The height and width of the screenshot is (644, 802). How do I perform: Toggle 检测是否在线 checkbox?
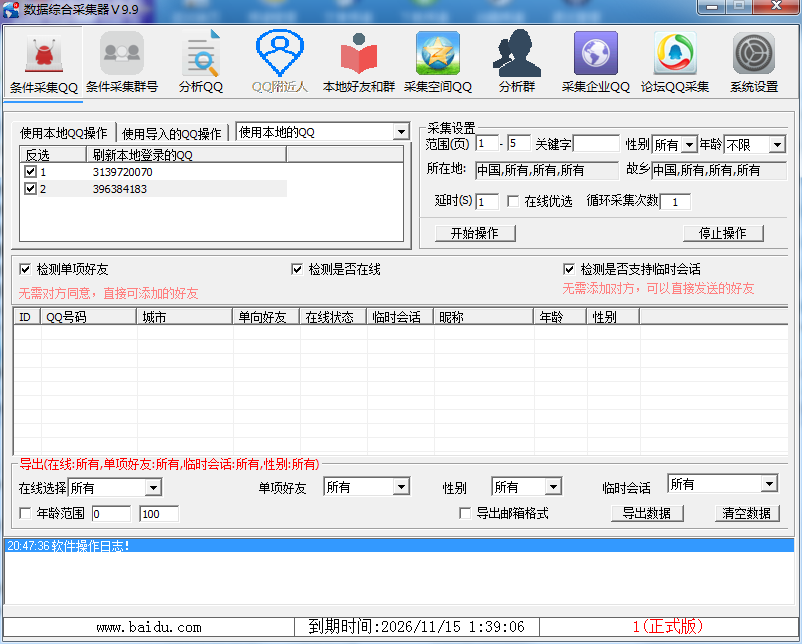tap(297, 269)
